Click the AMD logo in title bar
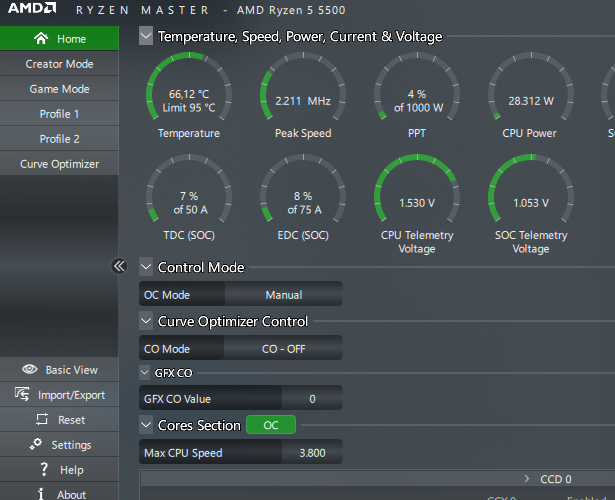Image resolution: width=615 pixels, height=500 pixels. (32, 8)
